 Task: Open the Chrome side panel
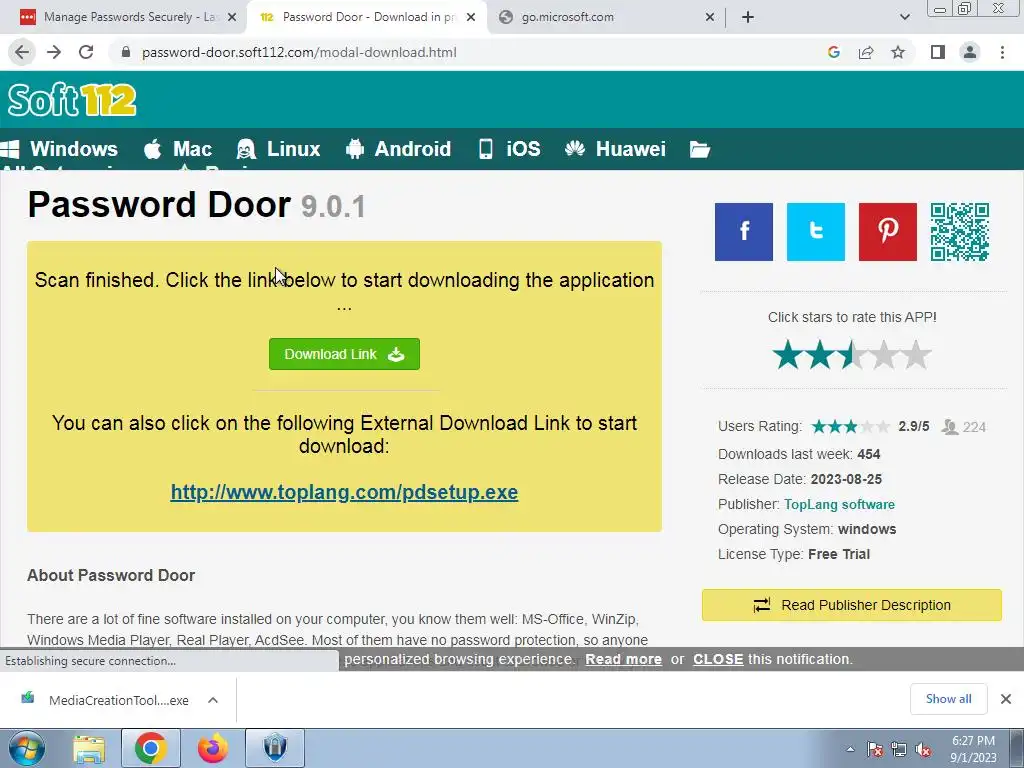click(x=938, y=52)
